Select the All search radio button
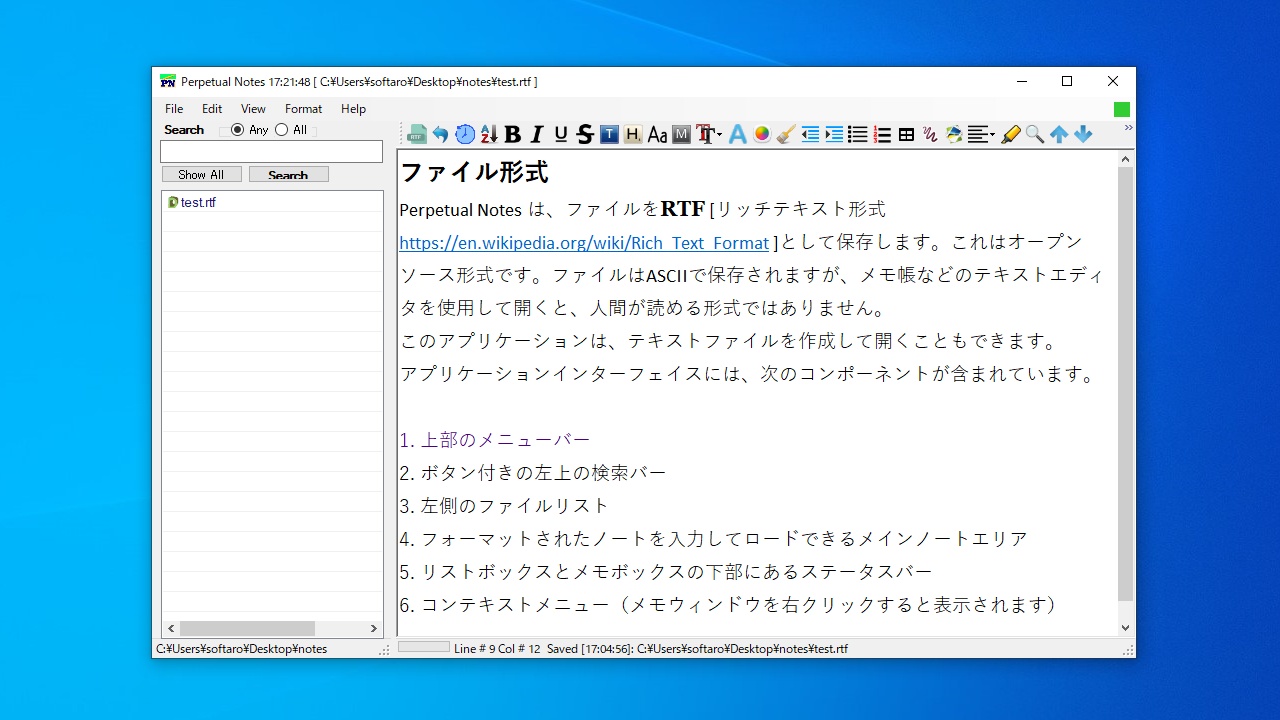The image size is (1280, 720). pyautogui.click(x=281, y=130)
